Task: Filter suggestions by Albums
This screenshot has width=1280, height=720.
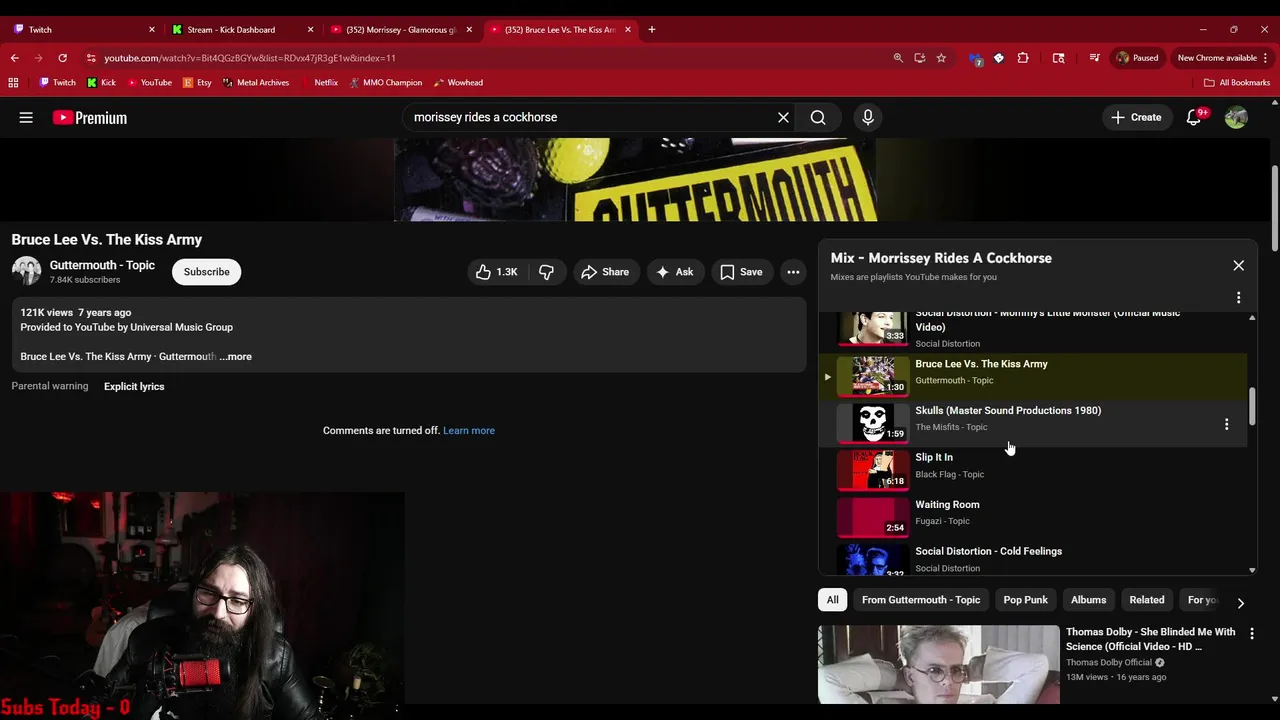Action: [x=1088, y=599]
